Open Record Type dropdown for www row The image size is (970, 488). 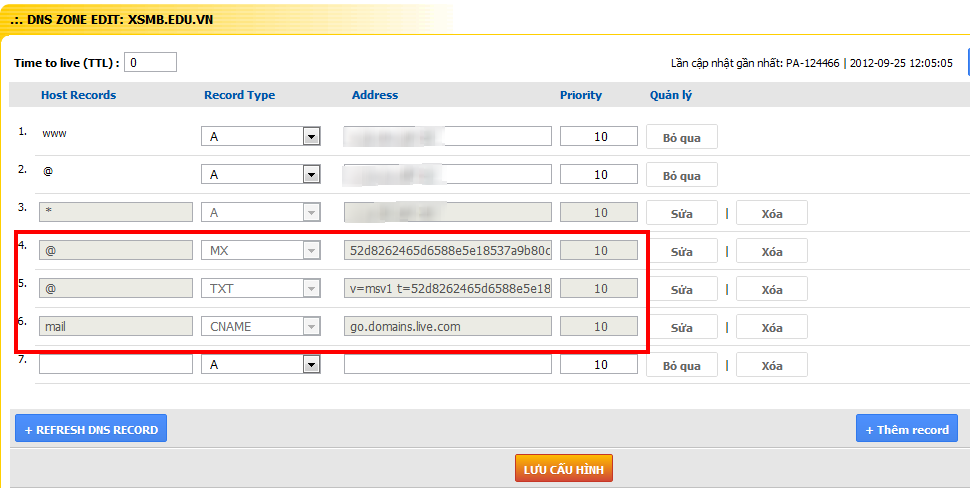tap(311, 137)
